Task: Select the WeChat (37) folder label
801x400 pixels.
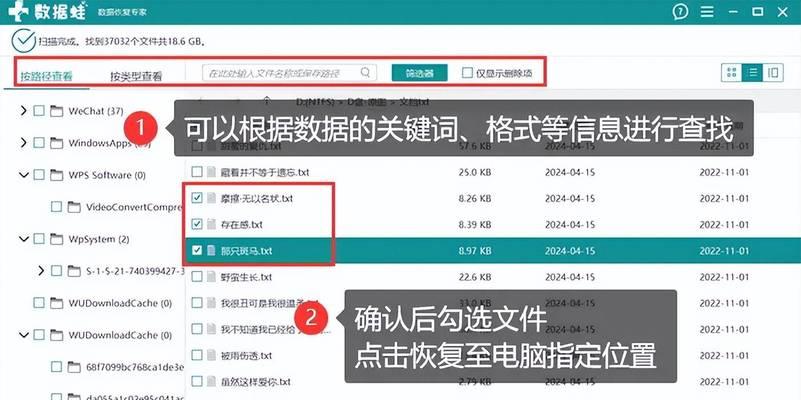Action: tap(96, 111)
